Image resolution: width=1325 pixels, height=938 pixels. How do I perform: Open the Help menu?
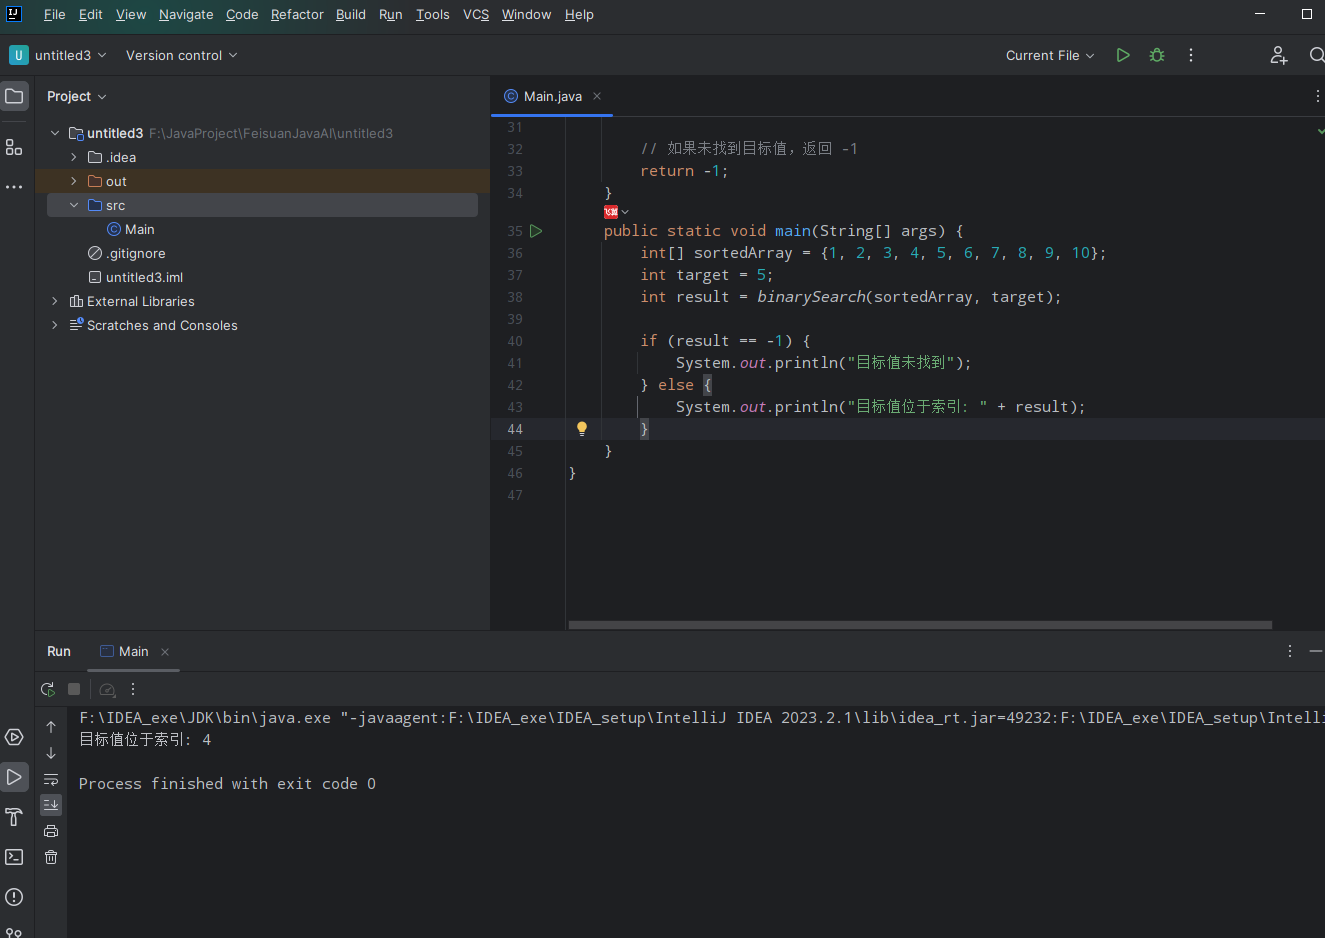tap(579, 14)
